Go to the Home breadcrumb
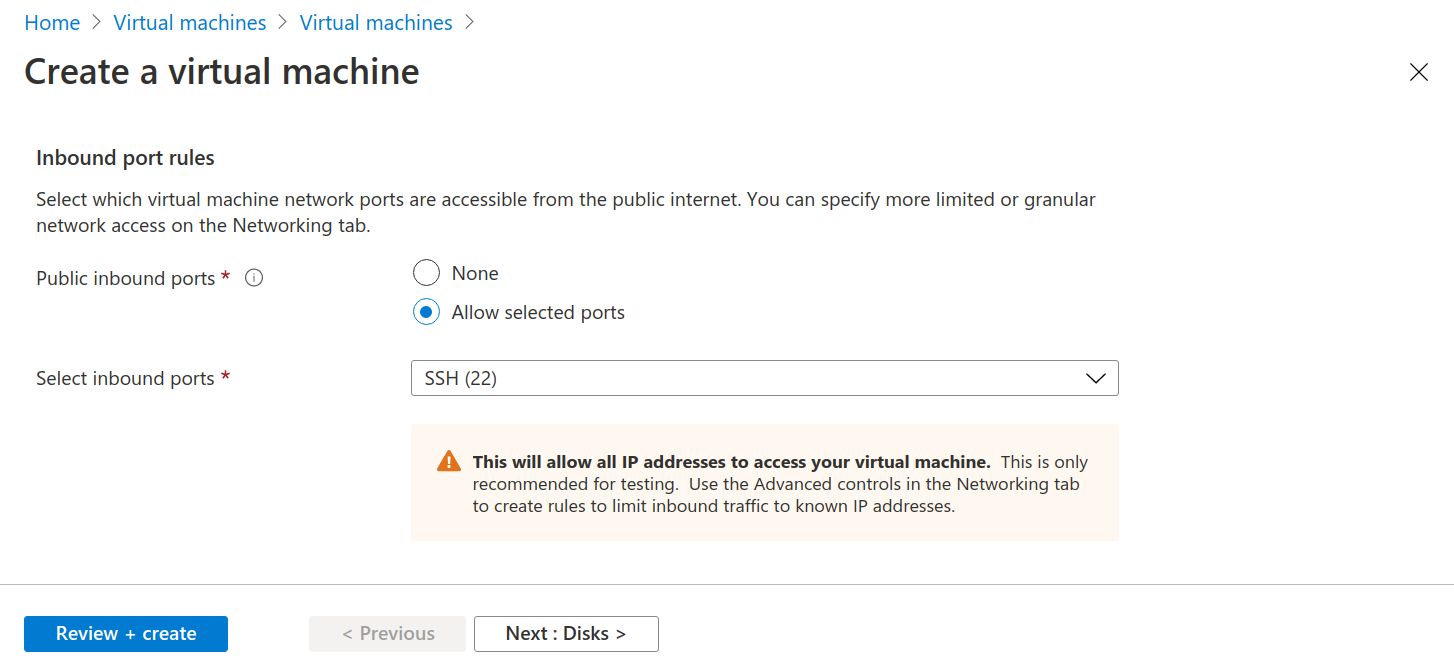 [x=52, y=22]
